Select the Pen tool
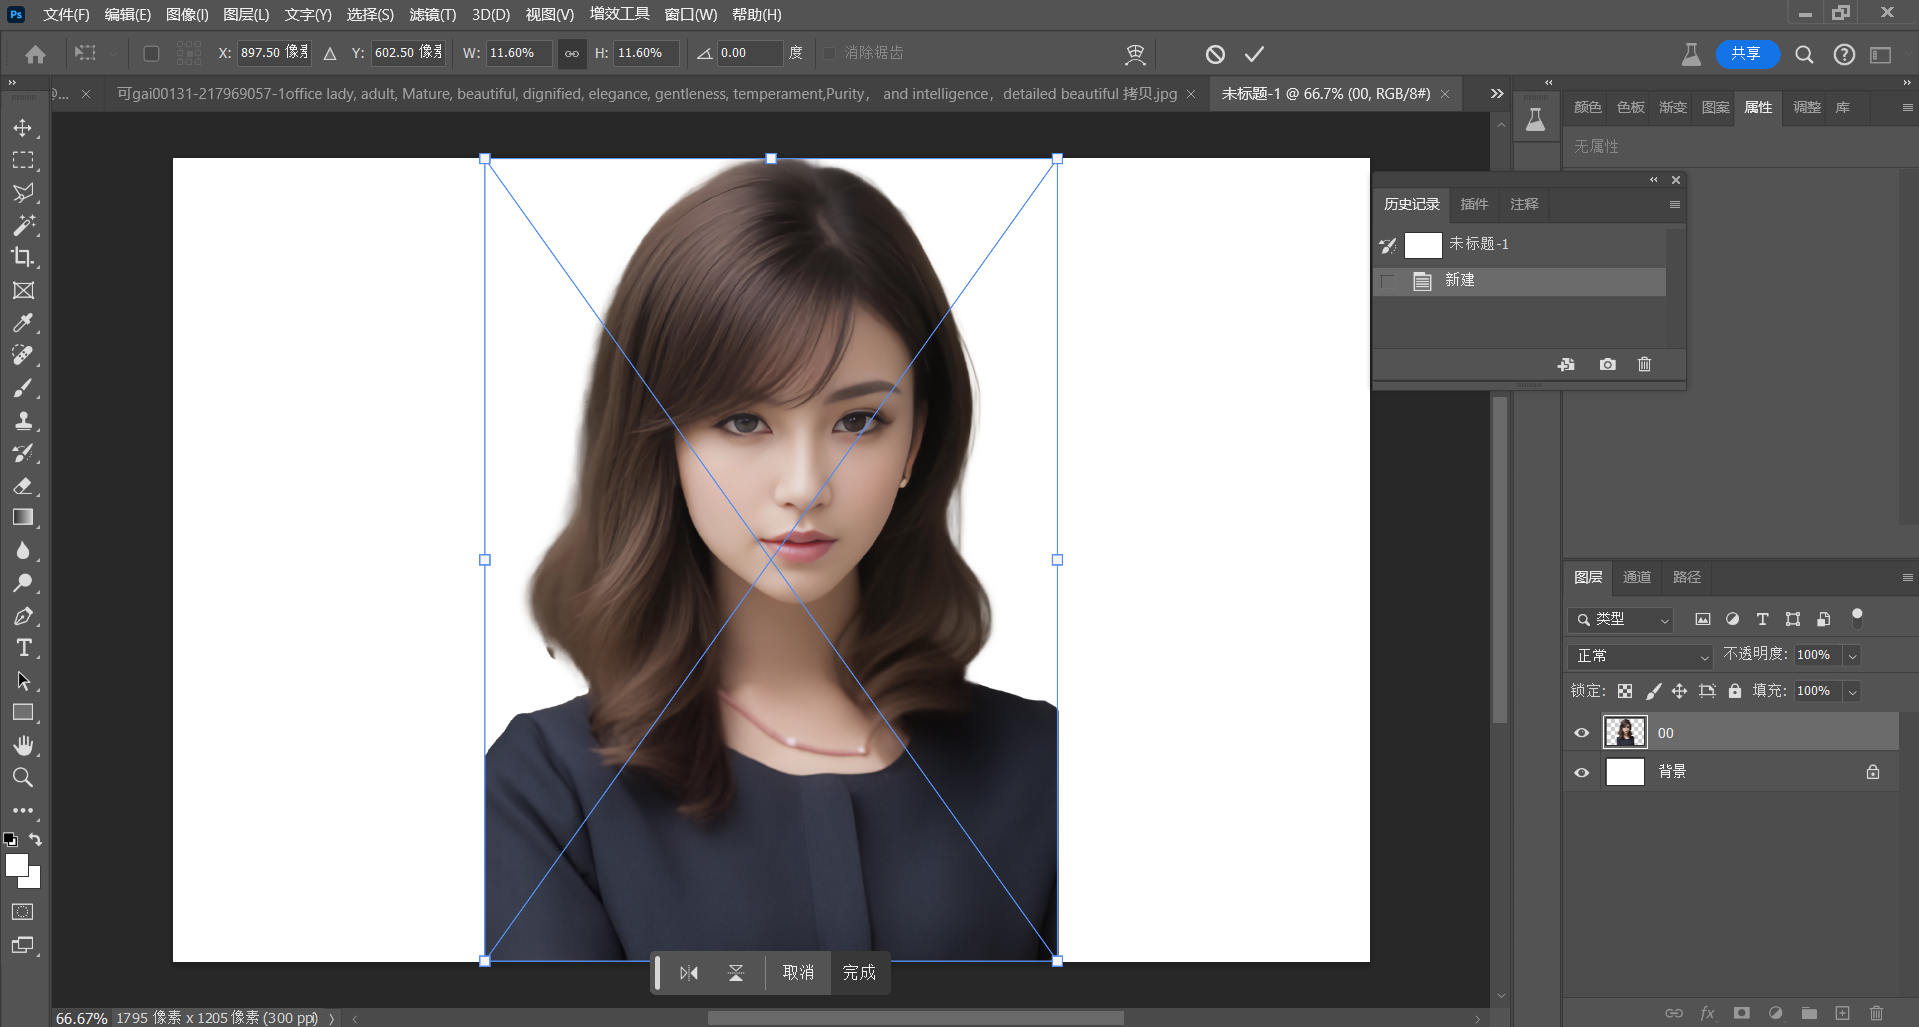Viewport: 1919px width, 1027px height. pos(23,616)
